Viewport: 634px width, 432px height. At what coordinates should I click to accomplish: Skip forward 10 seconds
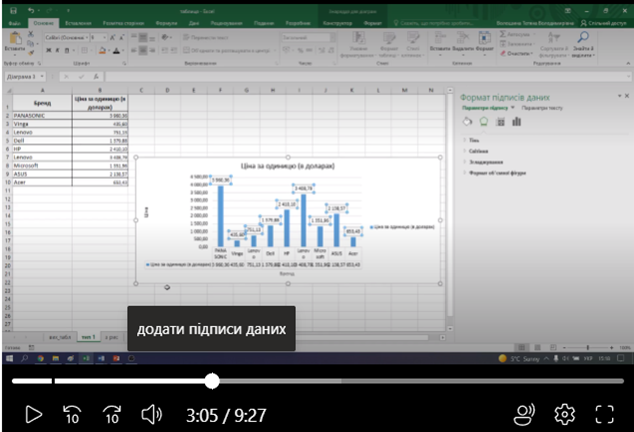[112, 414]
